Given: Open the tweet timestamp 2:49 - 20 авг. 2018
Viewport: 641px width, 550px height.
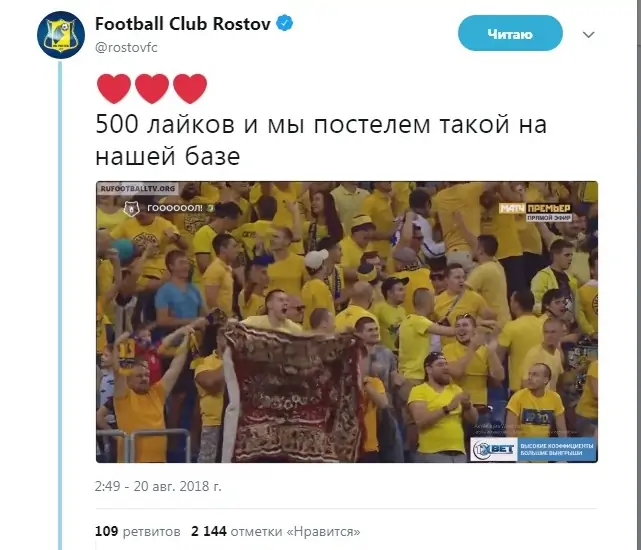Looking at the screenshot, I should tap(158, 486).
